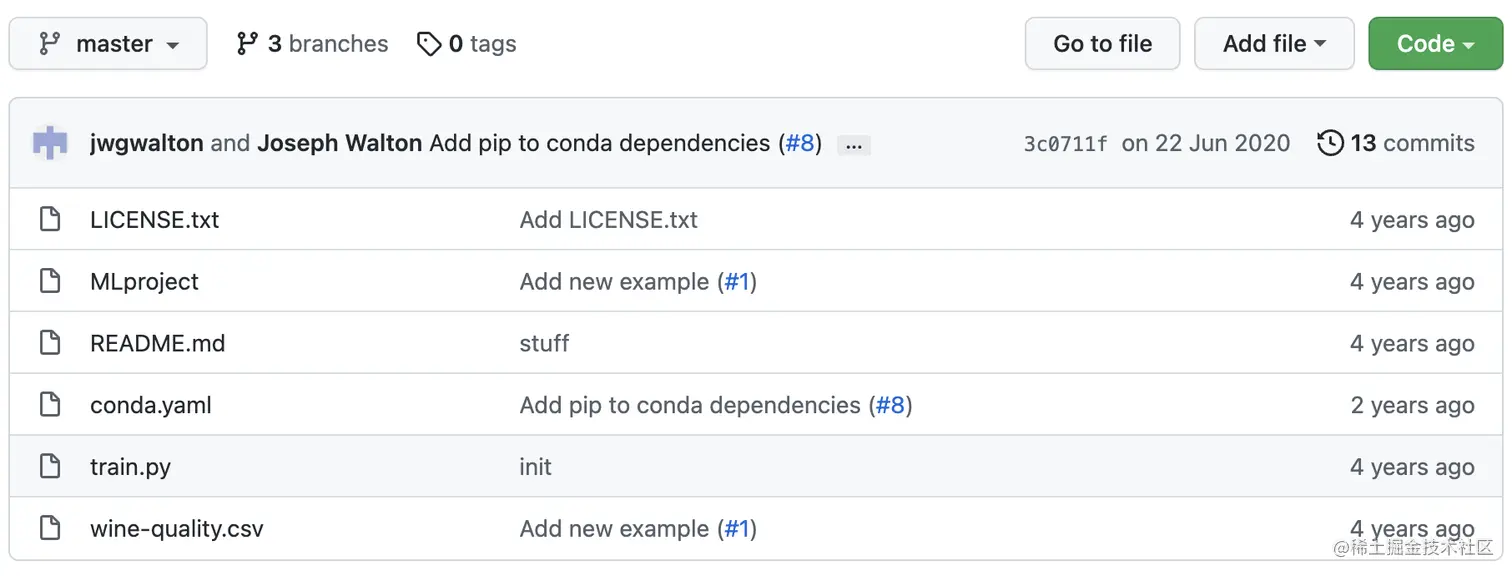1512x576 pixels.
Task: Expand the Add file dropdown
Action: pyautogui.click(x=1274, y=44)
